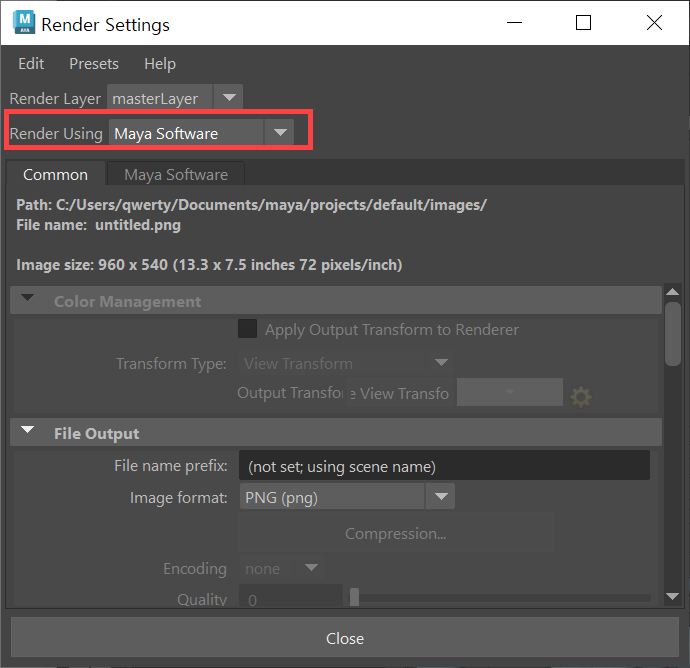Click the File name prefix field
Viewport: 690px width, 668px height.
click(444, 466)
